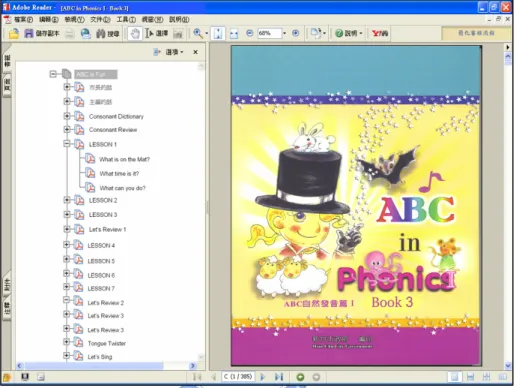Expand the Consonant Dictionary bookmark
516x388 pixels.
(67, 116)
